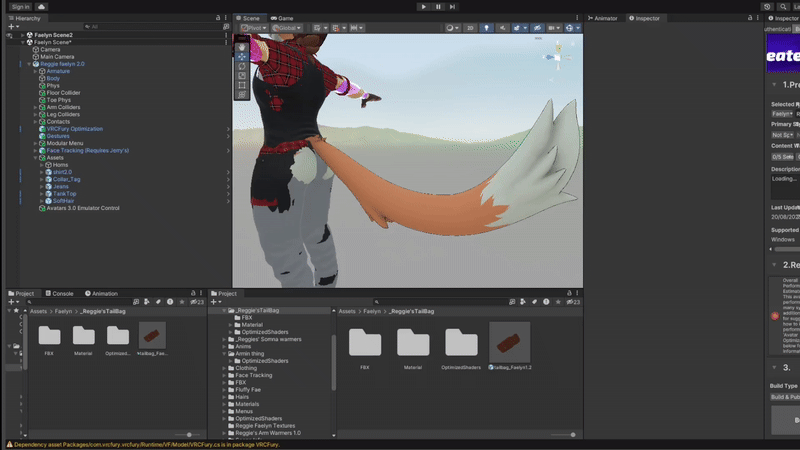Open the tailbag_Faelyn1.2 prefab thumbnail
The height and width of the screenshot is (450, 800).
pos(510,342)
